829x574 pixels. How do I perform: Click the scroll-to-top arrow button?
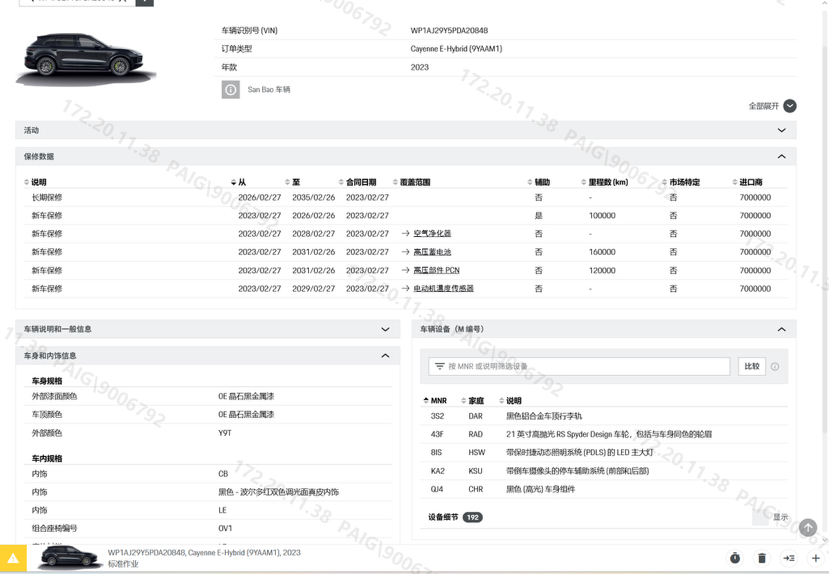coord(808,527)
